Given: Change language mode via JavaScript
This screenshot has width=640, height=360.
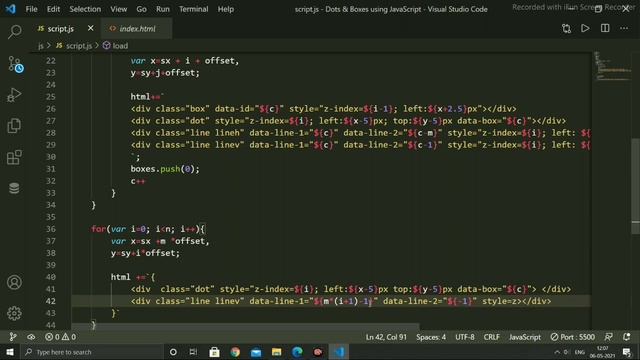Looking at the screenshot, I should (525, 337).
